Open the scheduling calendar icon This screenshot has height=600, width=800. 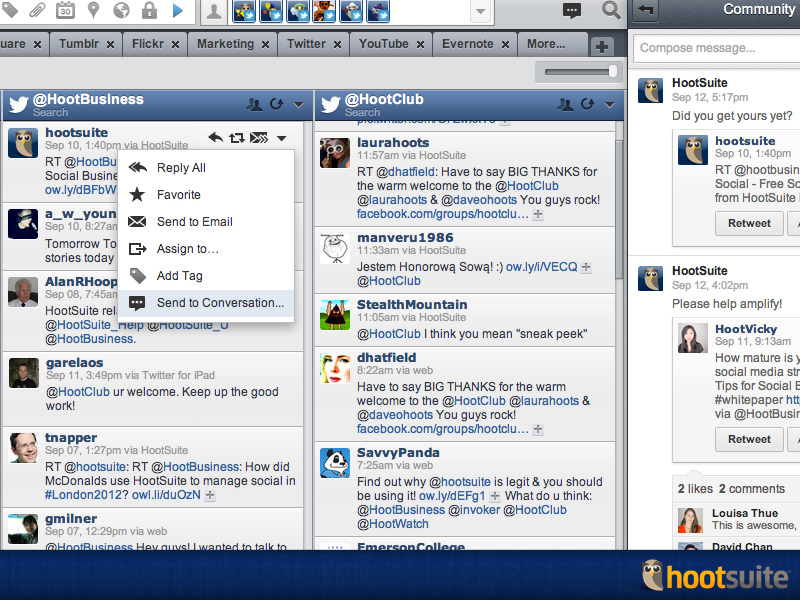point(65,11)
